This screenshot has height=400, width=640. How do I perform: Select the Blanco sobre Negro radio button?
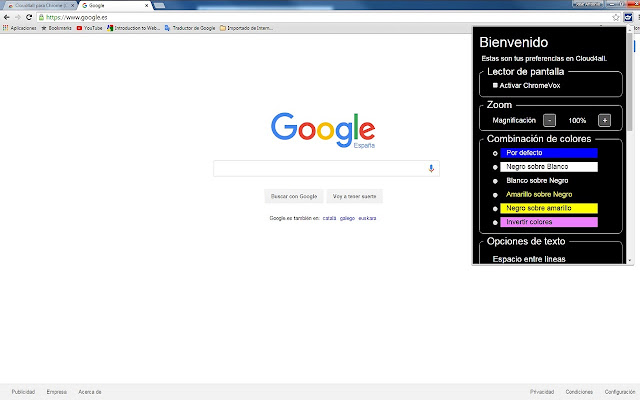point(495,181)
